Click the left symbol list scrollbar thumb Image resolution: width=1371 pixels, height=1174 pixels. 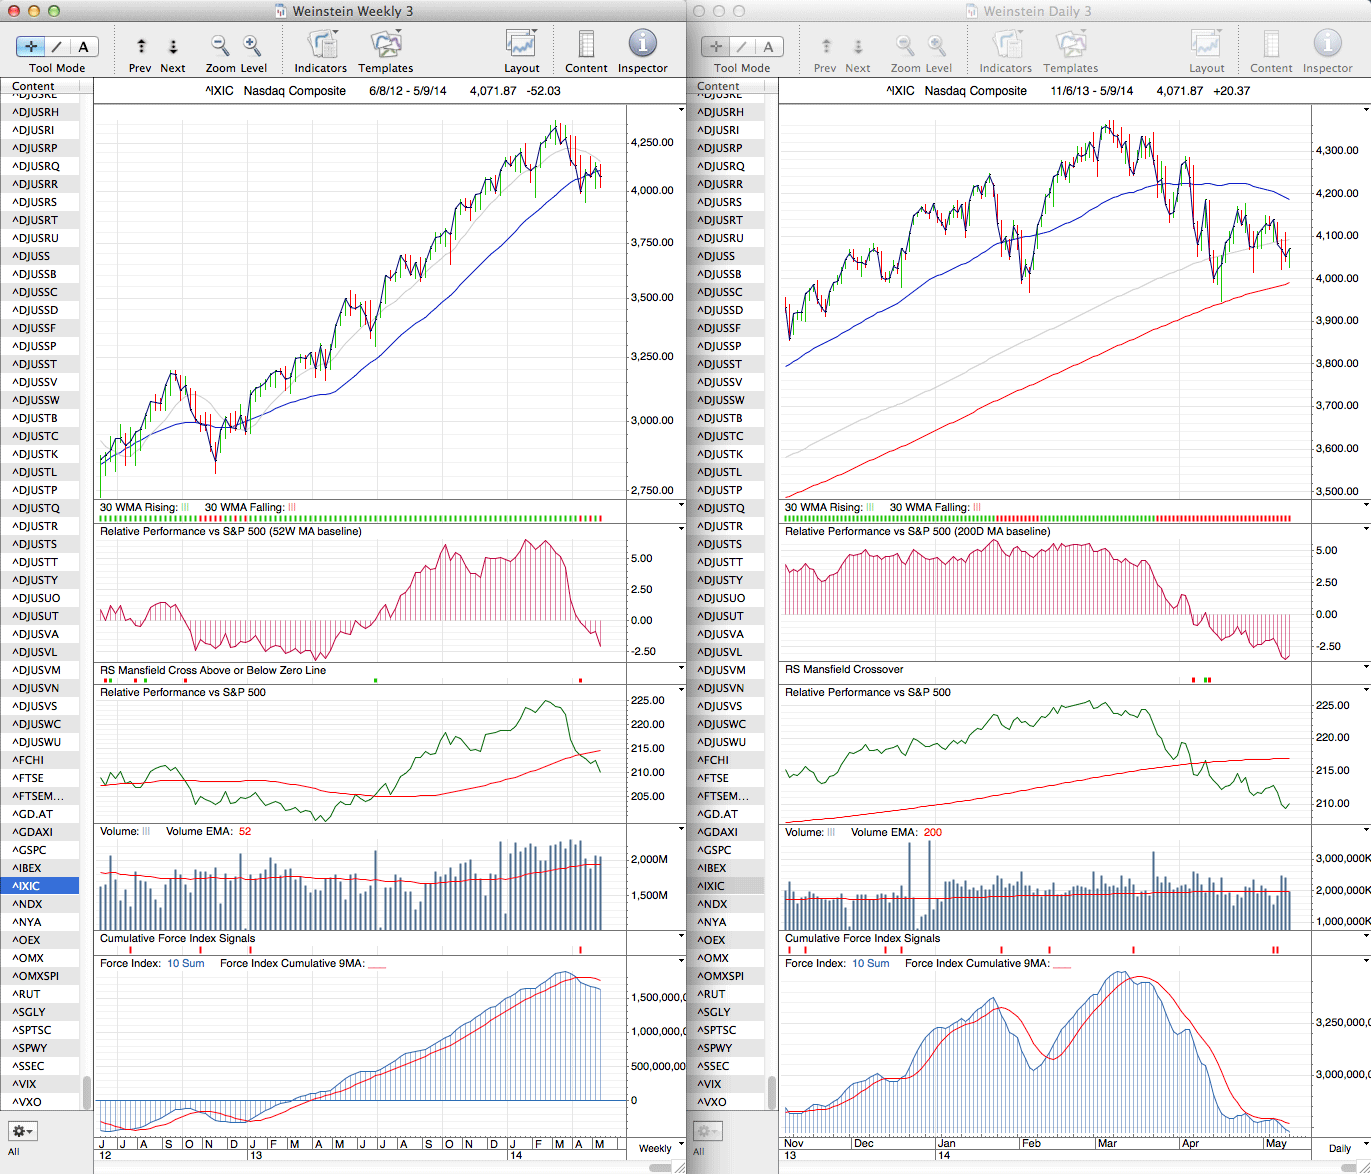87,1091
